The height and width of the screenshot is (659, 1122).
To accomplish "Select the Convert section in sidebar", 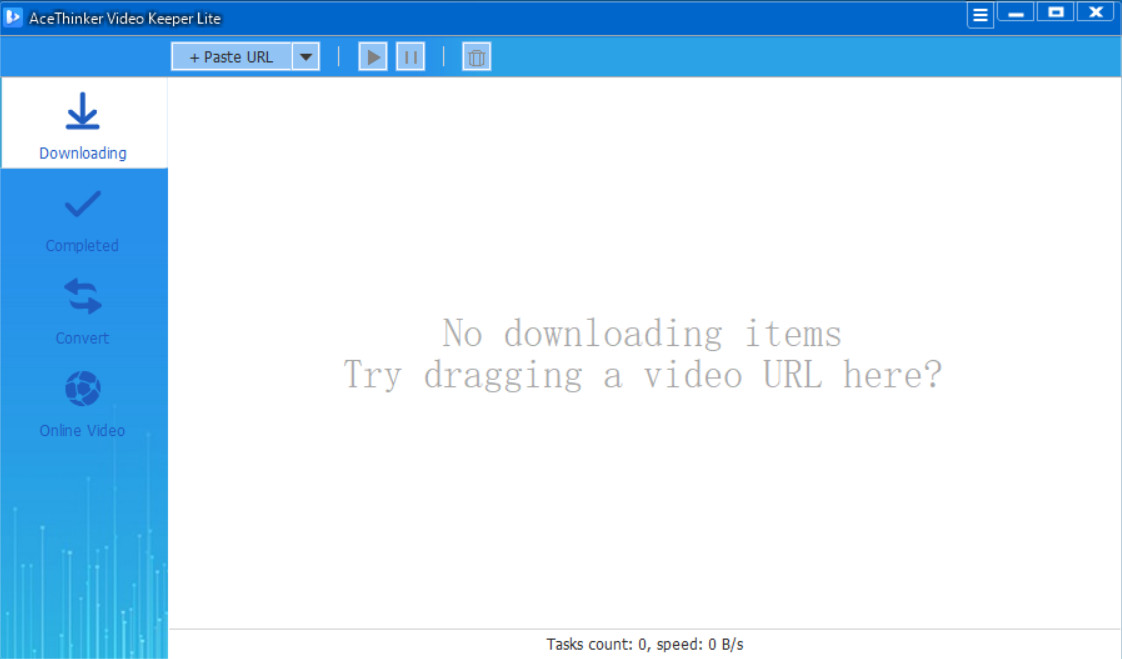I will pos(82,312).
